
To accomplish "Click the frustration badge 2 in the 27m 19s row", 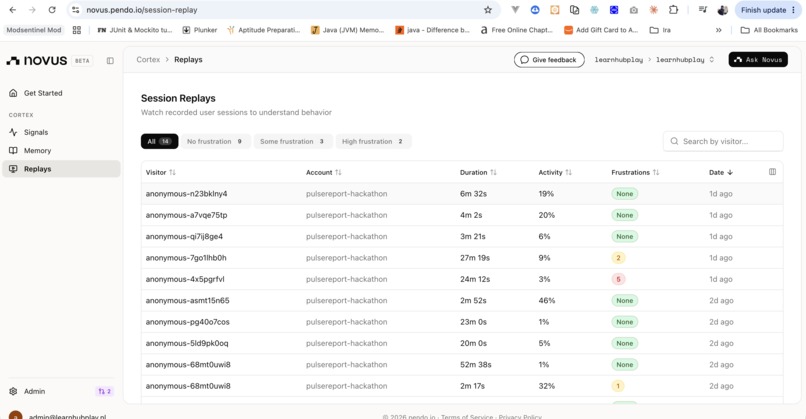I will (618, 258).
